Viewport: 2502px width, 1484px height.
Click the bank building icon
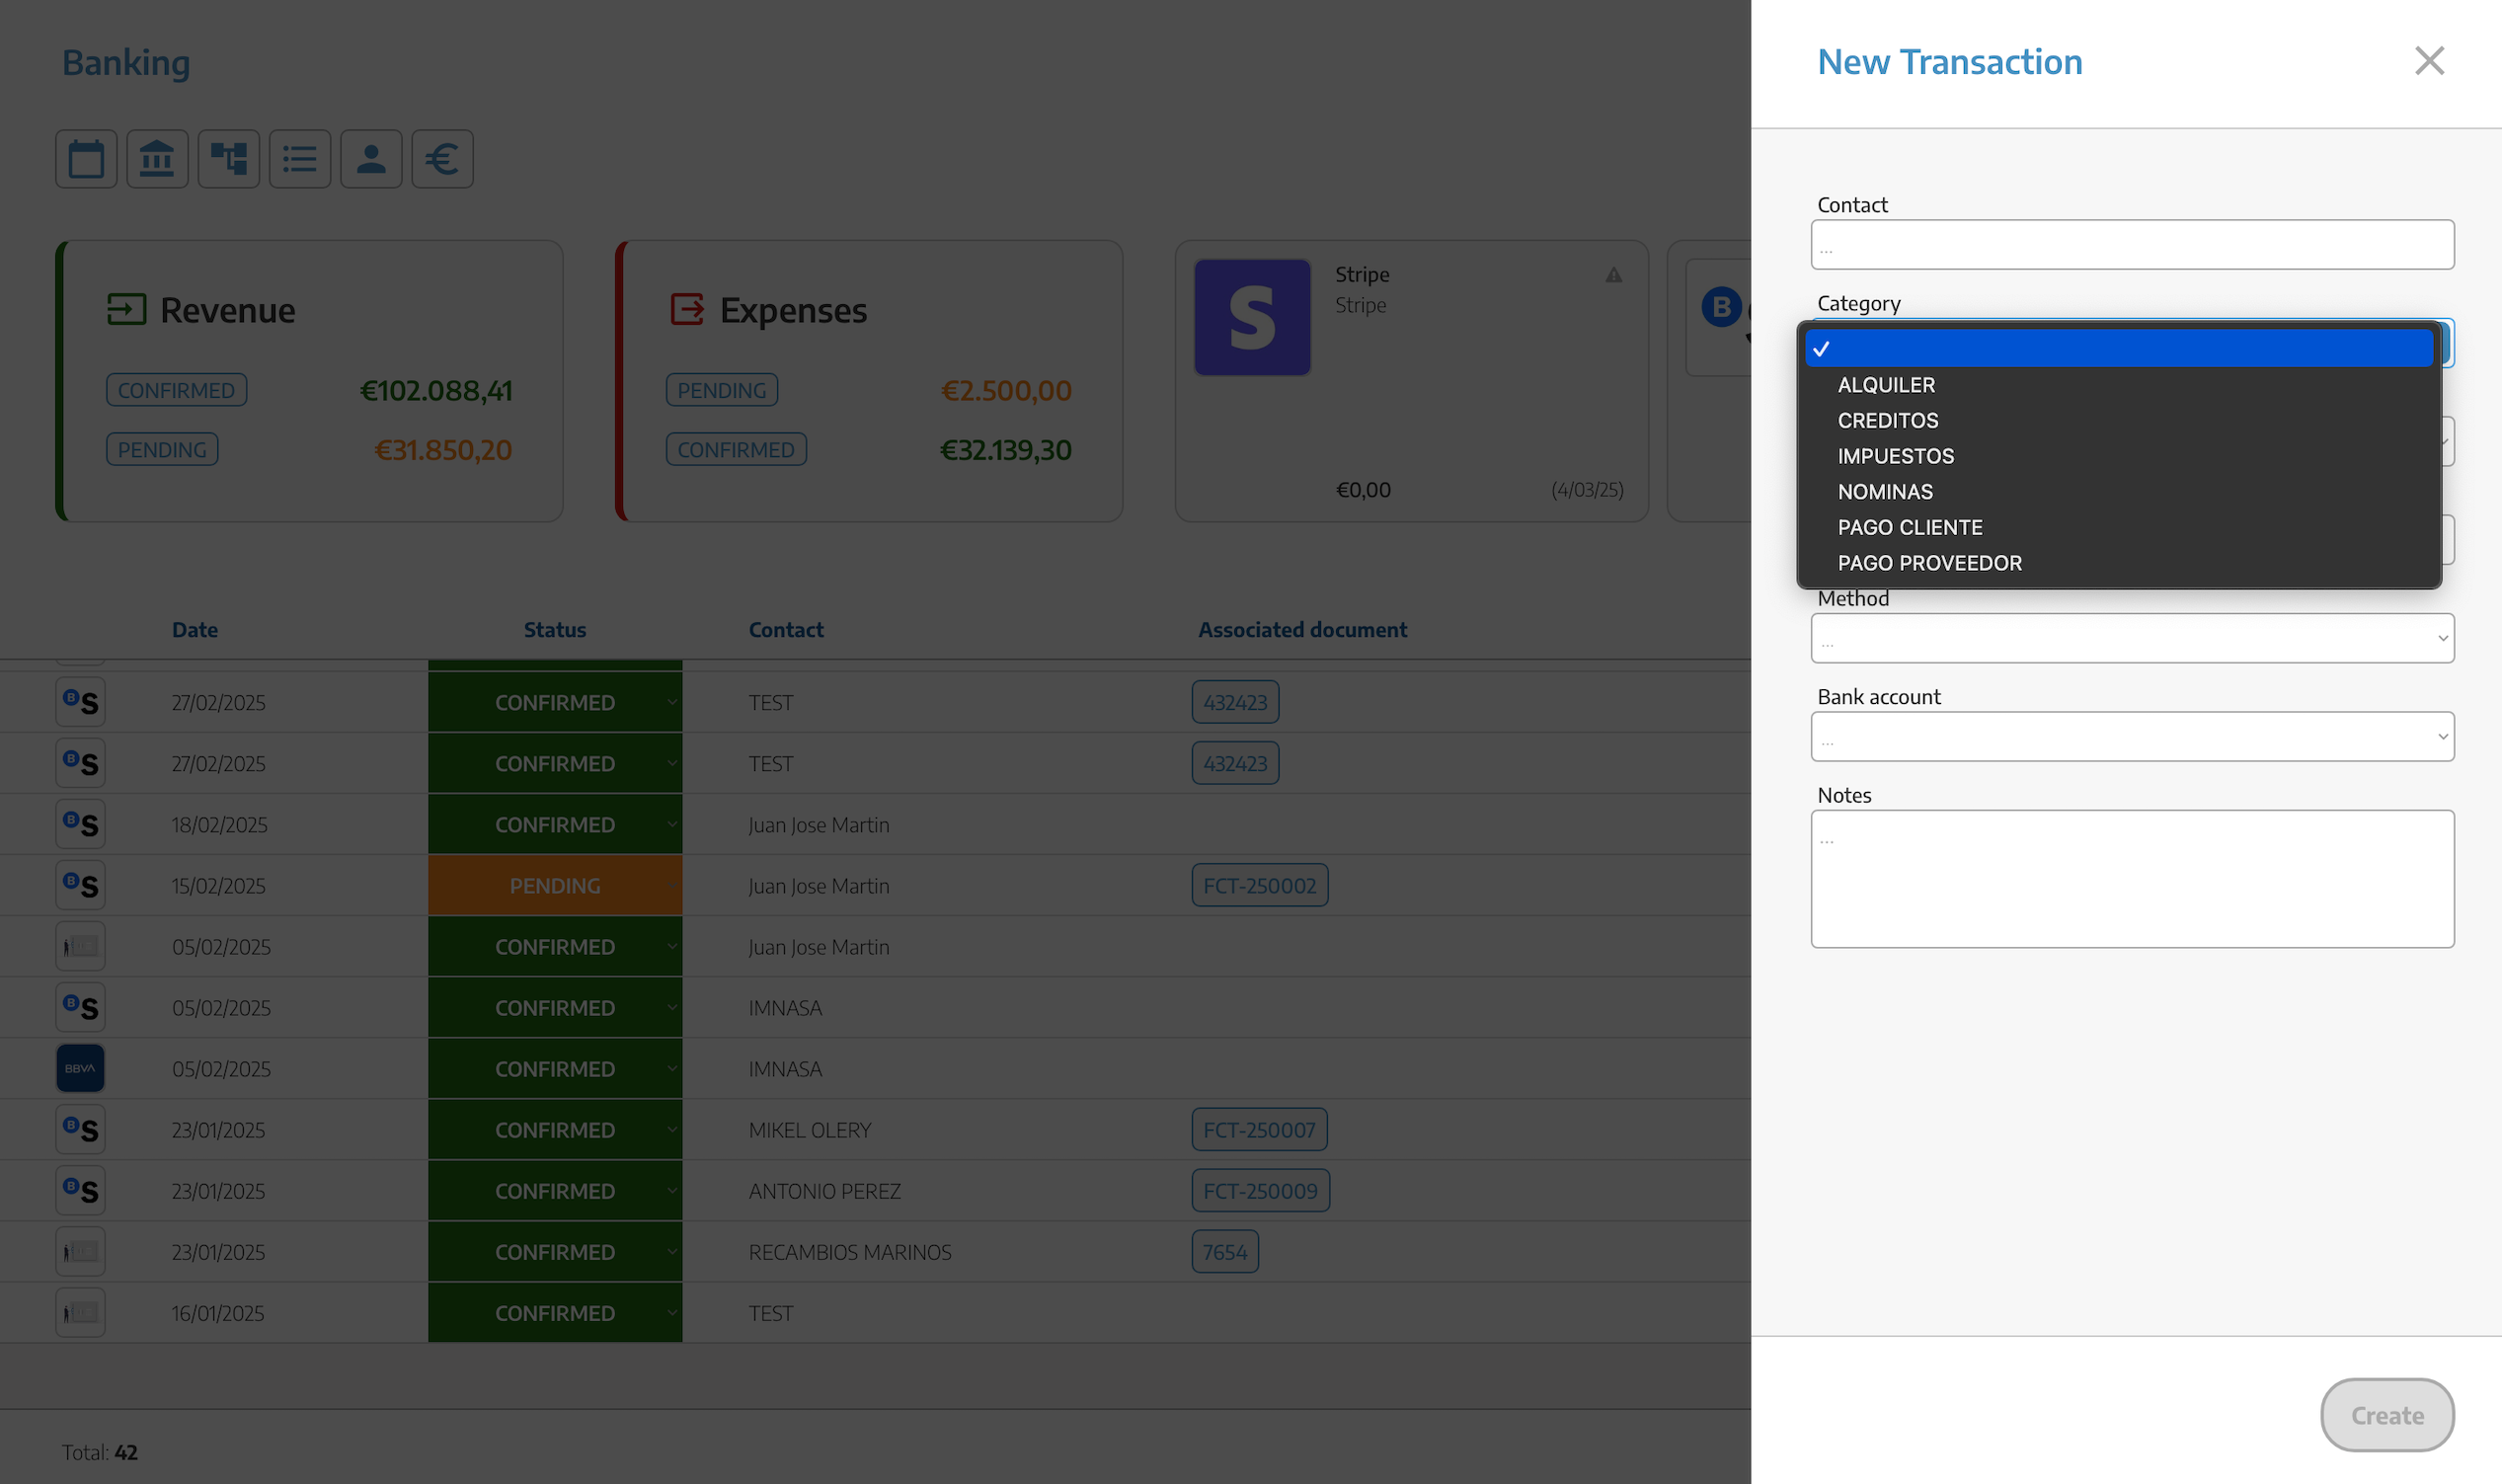(157, 159)
